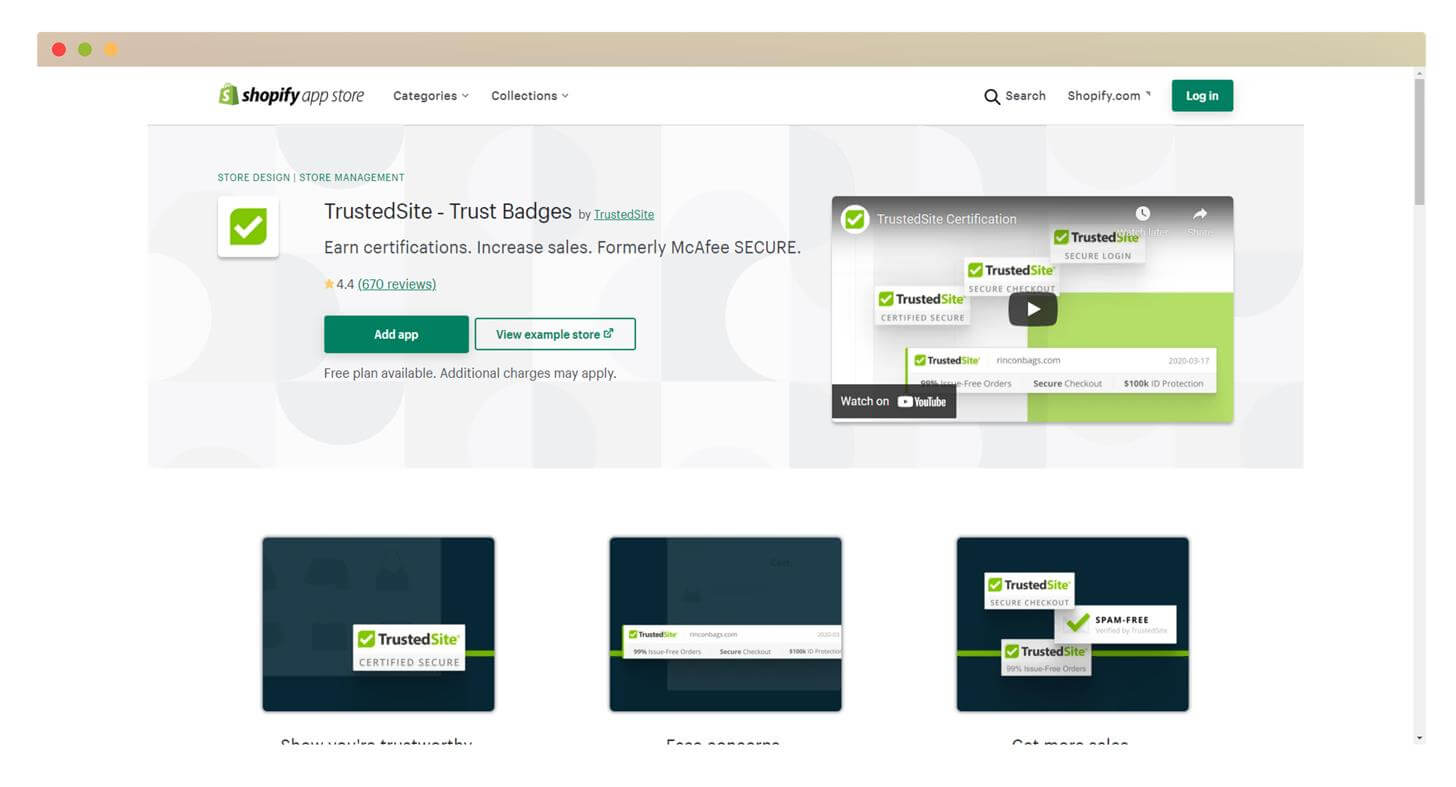This screenshot has width=1456, height=787.
Task: Open the TrustedSite developer link
Action: click(x=624, y=214)
